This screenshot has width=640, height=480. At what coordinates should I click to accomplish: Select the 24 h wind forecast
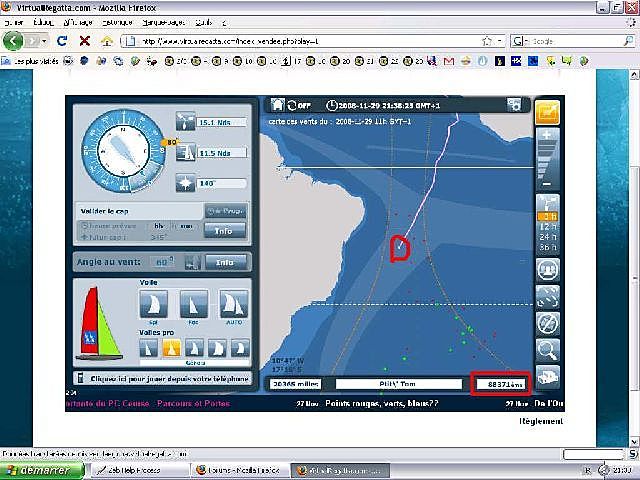547,237
